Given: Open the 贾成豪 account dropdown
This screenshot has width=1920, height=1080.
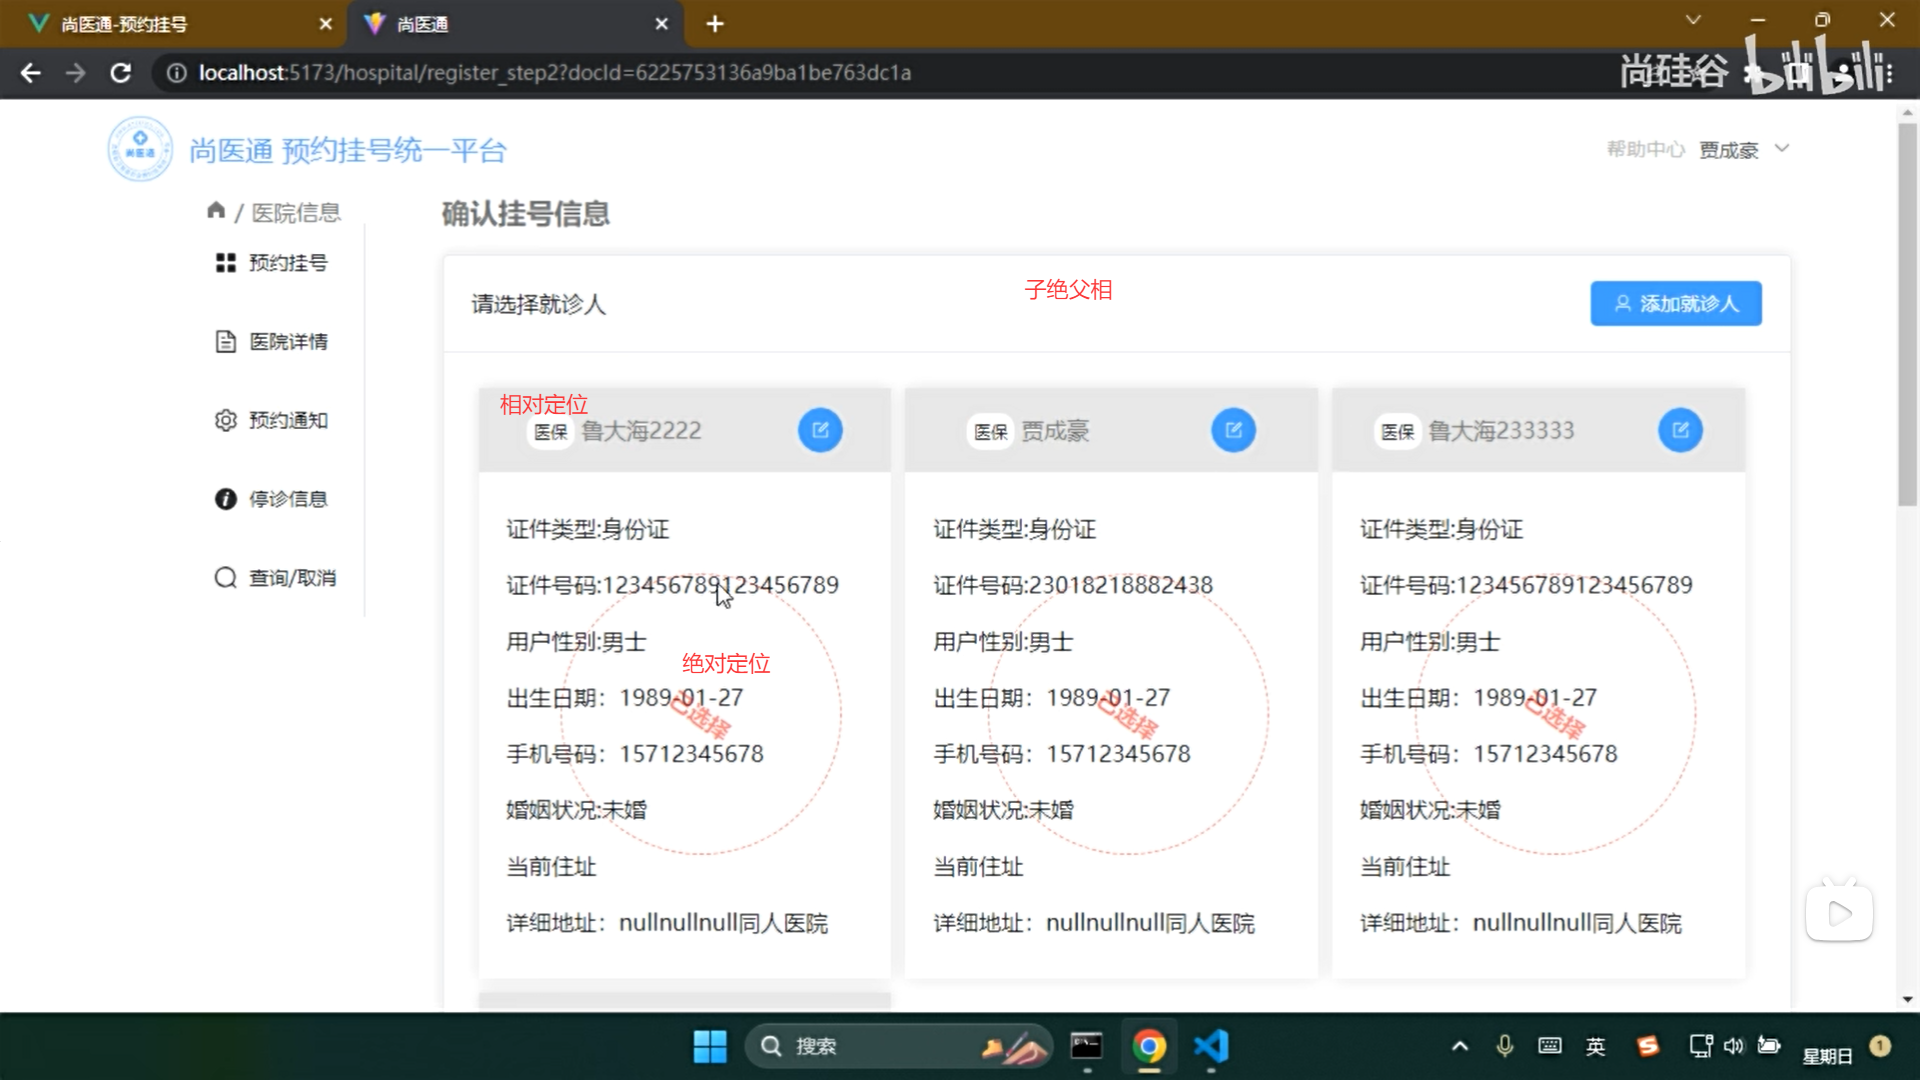Looking at the screenshot, I should tap(1745, 148).
